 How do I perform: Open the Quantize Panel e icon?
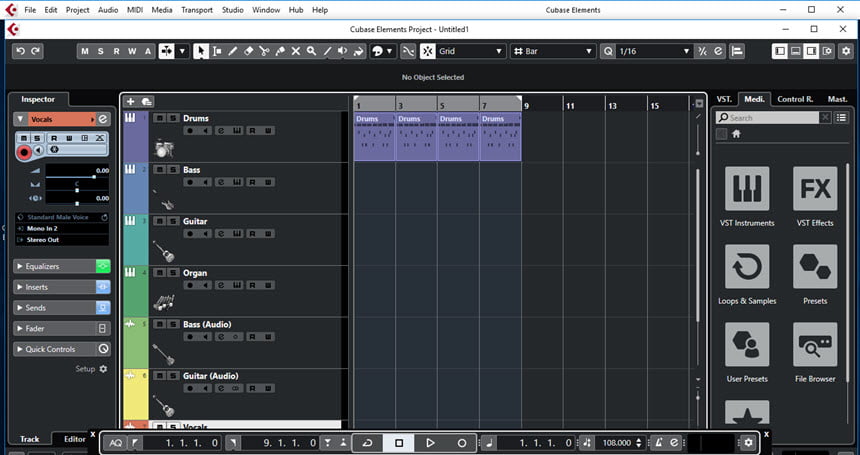click(718, 51)
